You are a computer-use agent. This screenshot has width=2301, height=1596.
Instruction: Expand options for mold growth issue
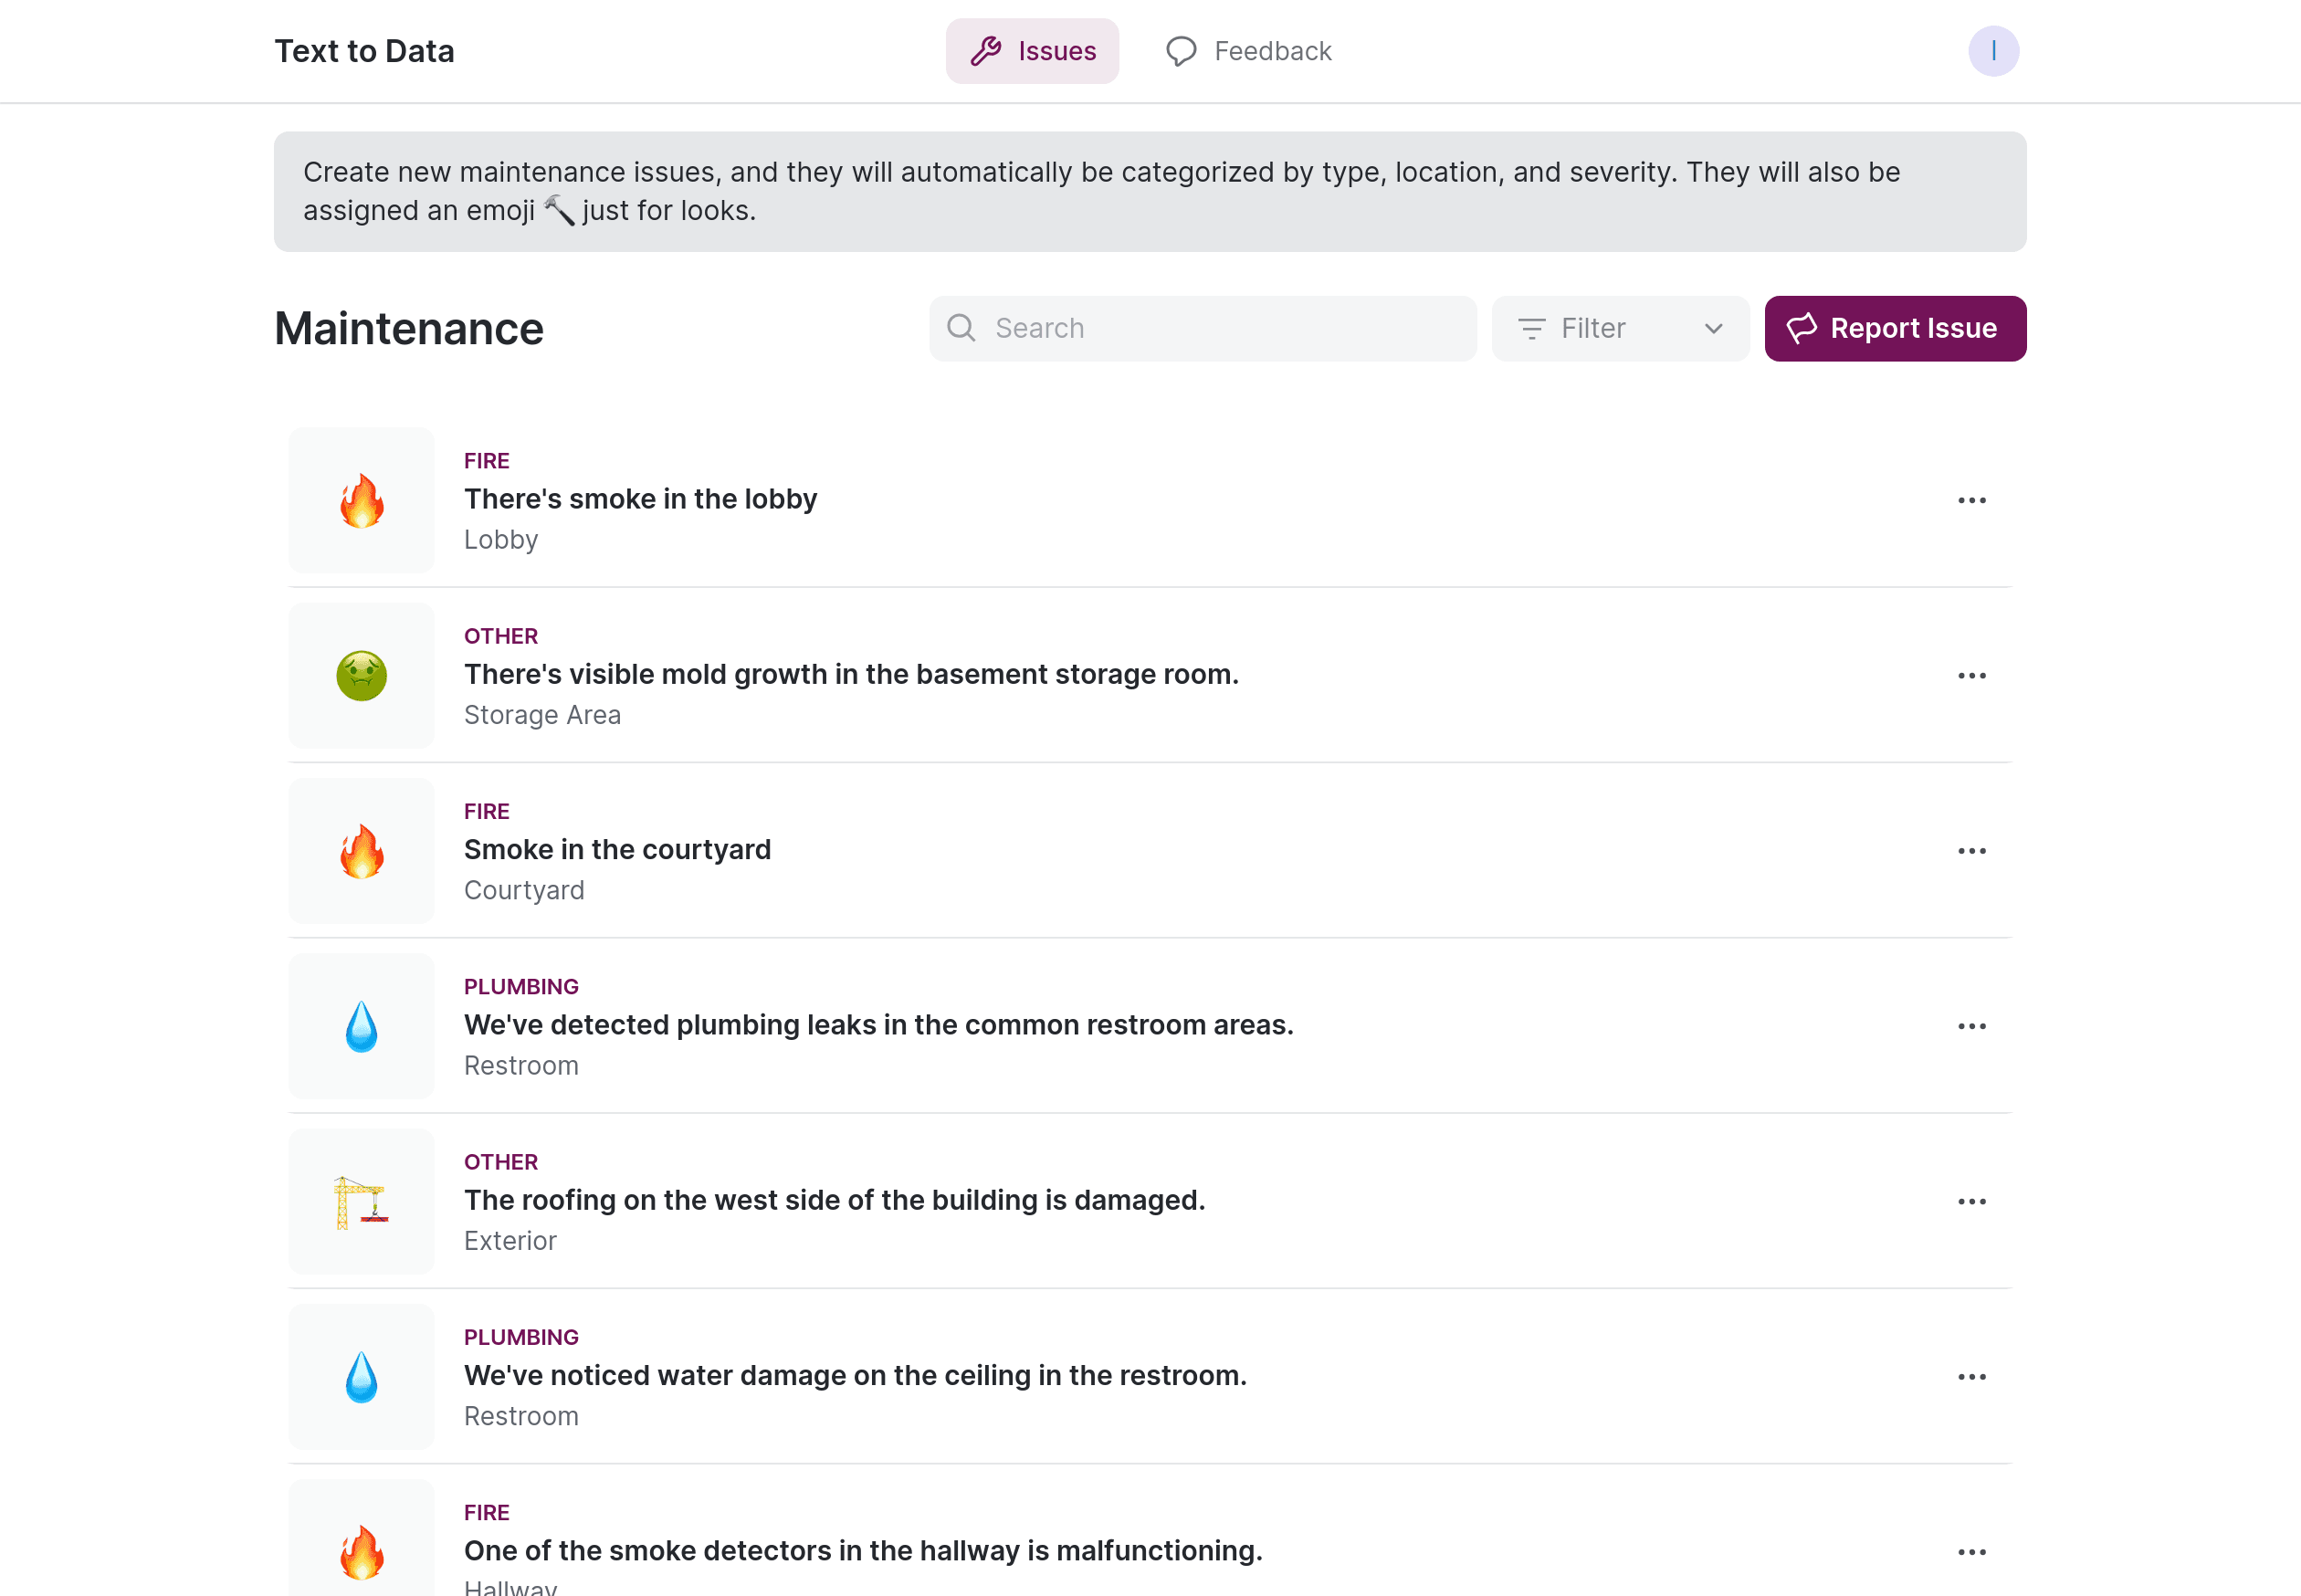pos(1972,673)
